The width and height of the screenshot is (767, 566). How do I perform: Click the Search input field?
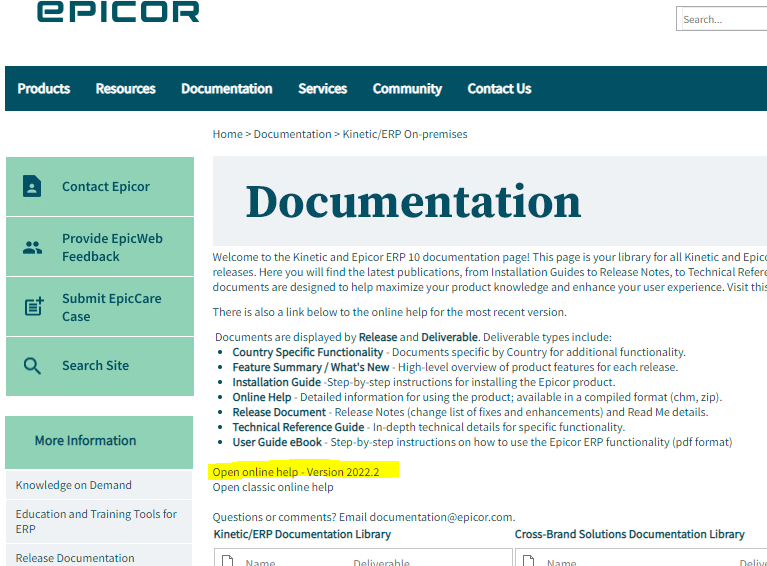722,19
